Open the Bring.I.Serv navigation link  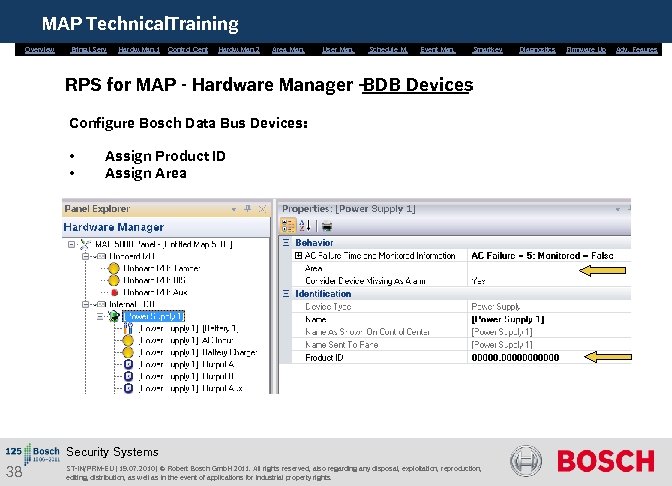(89, 50)
